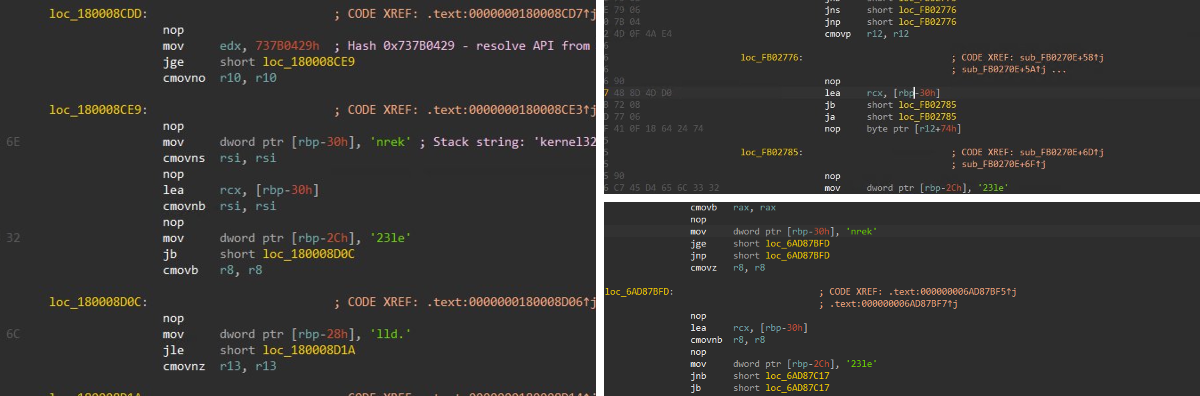The width and height of the screenshot is (1200, 396).
Task: Click the 'Hash 0x737B0429 - resolve API' comment
Action: (x=464, y=46)
